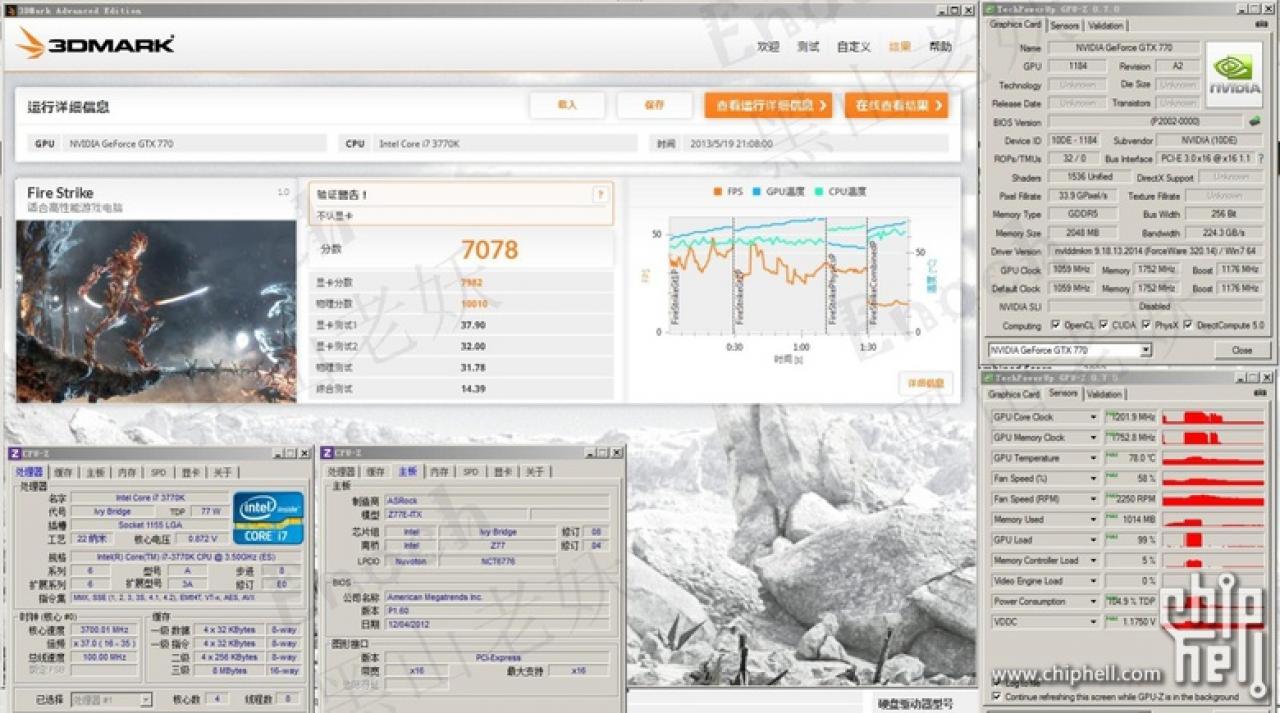Click the 3DMark logo in the header

[x=96, y=43]
